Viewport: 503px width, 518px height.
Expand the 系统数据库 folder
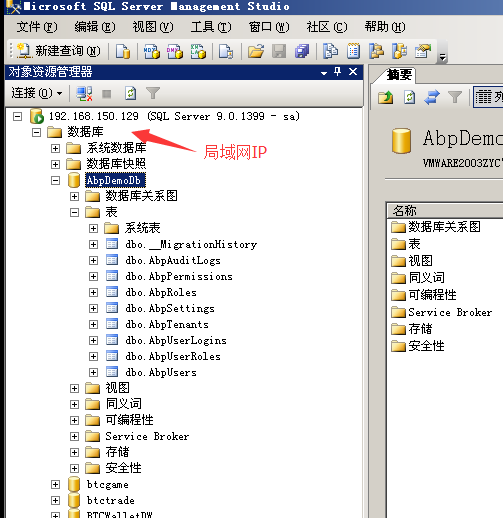55,149
